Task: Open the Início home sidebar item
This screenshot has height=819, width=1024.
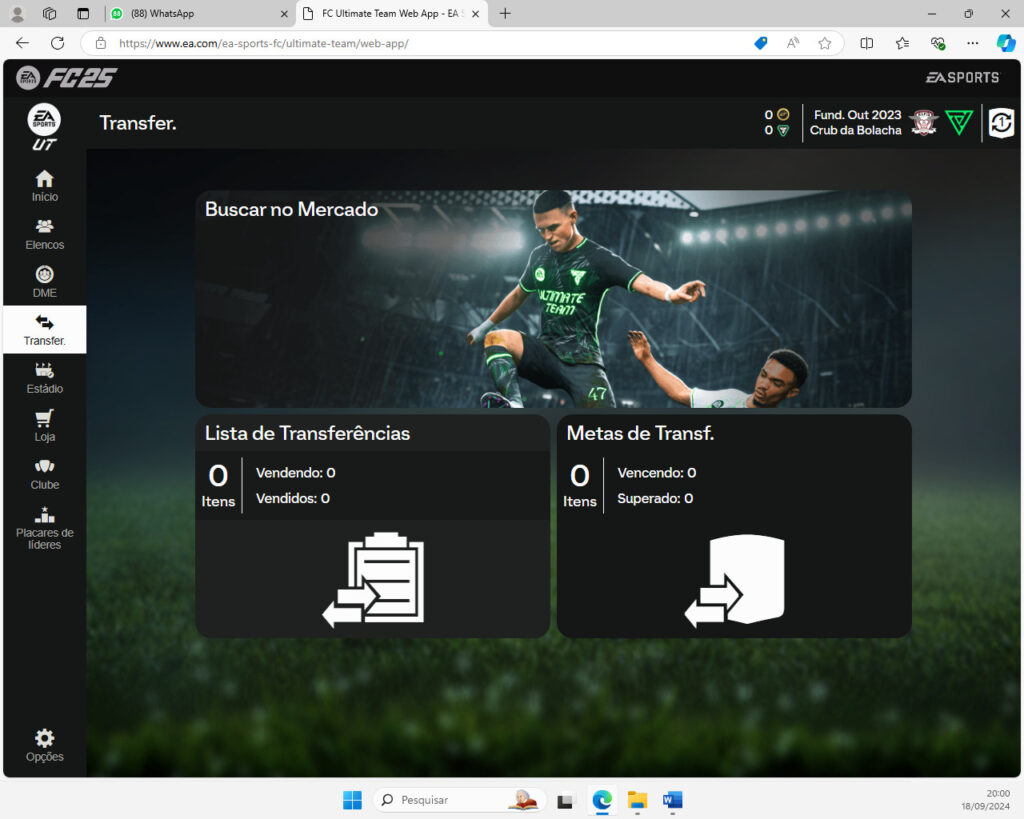Action: pyautogui.click(x=44, y=186)
